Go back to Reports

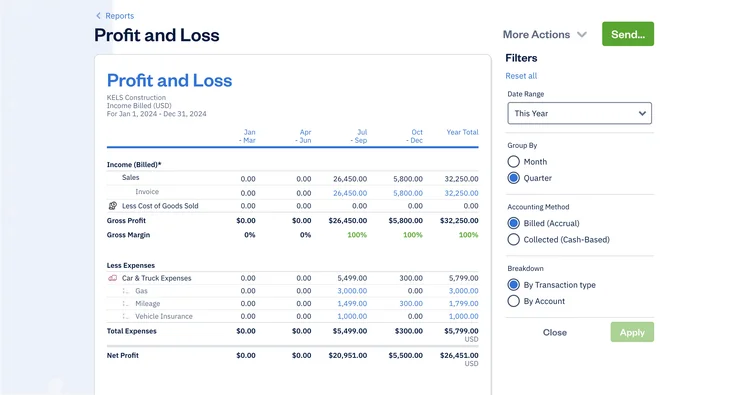[x=120, y=16]
